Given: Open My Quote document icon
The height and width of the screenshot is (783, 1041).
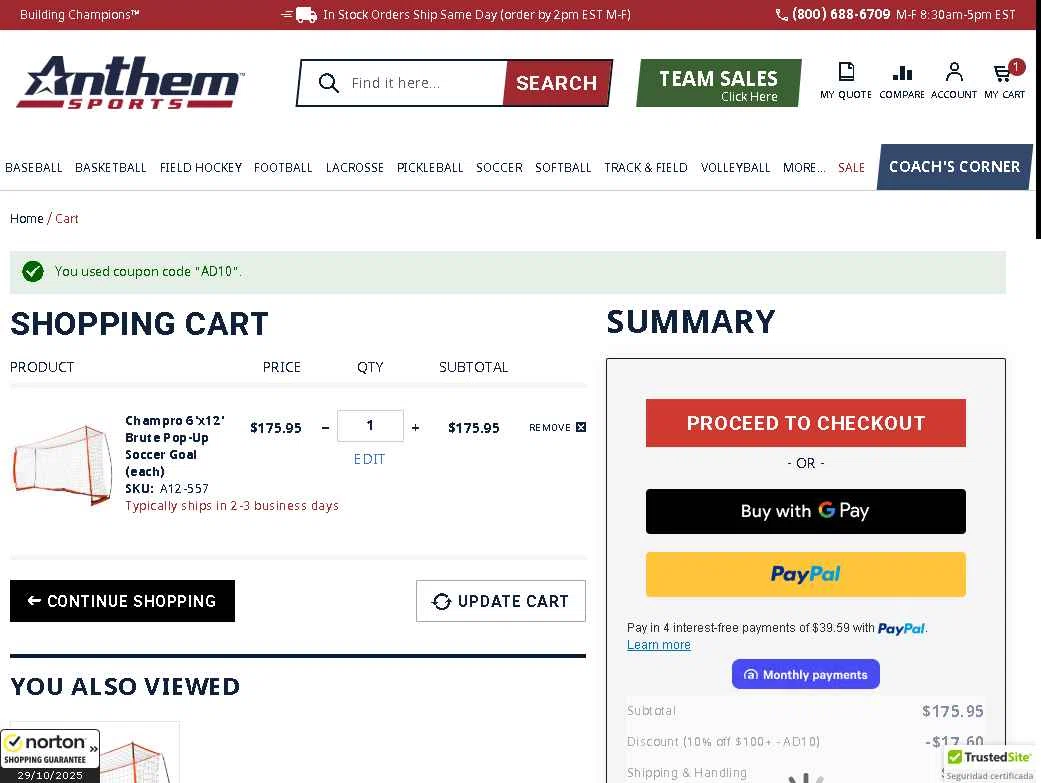Looking at the screenshot, I should tap(846, 72).
